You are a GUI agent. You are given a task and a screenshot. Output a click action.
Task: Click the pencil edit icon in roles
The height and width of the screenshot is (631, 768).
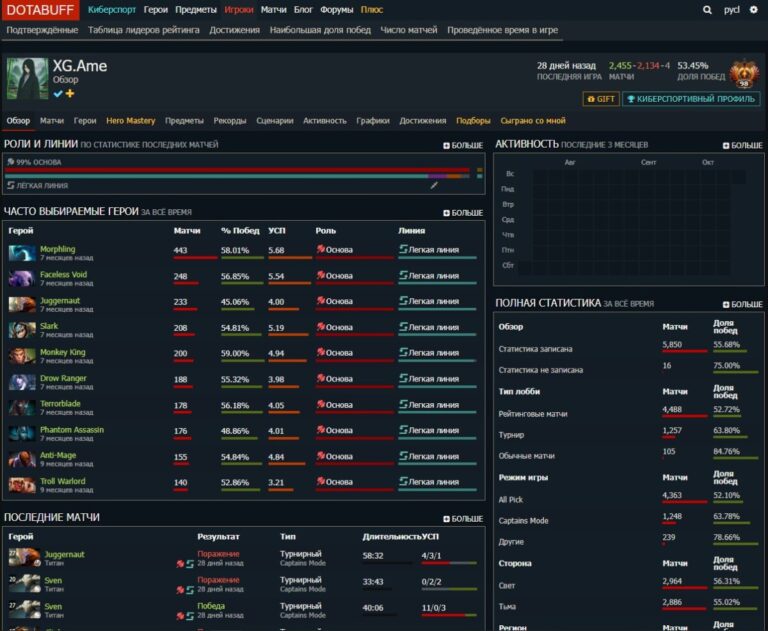(434, 185)
